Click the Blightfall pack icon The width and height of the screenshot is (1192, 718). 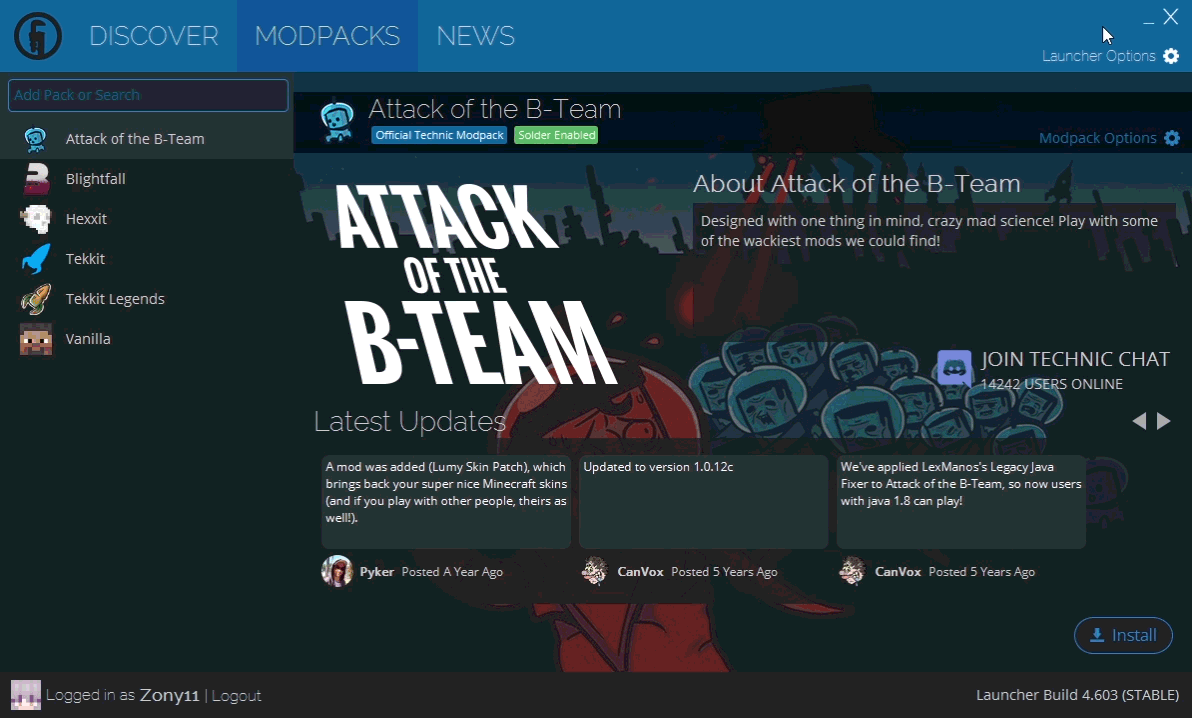point(35,179)
